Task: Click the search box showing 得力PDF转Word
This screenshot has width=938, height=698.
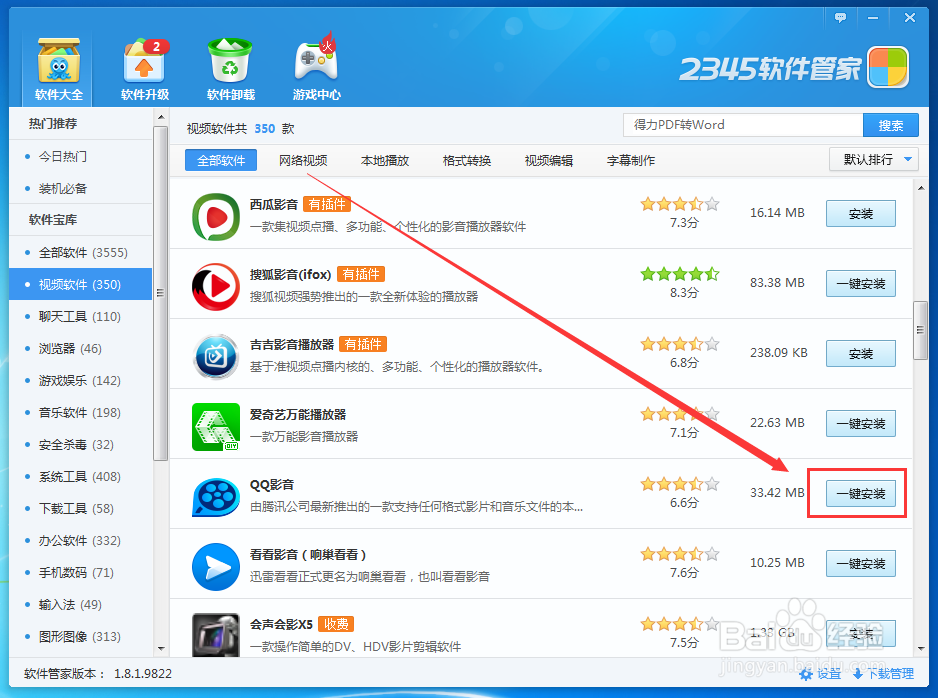Action: (x=742, y=124)
